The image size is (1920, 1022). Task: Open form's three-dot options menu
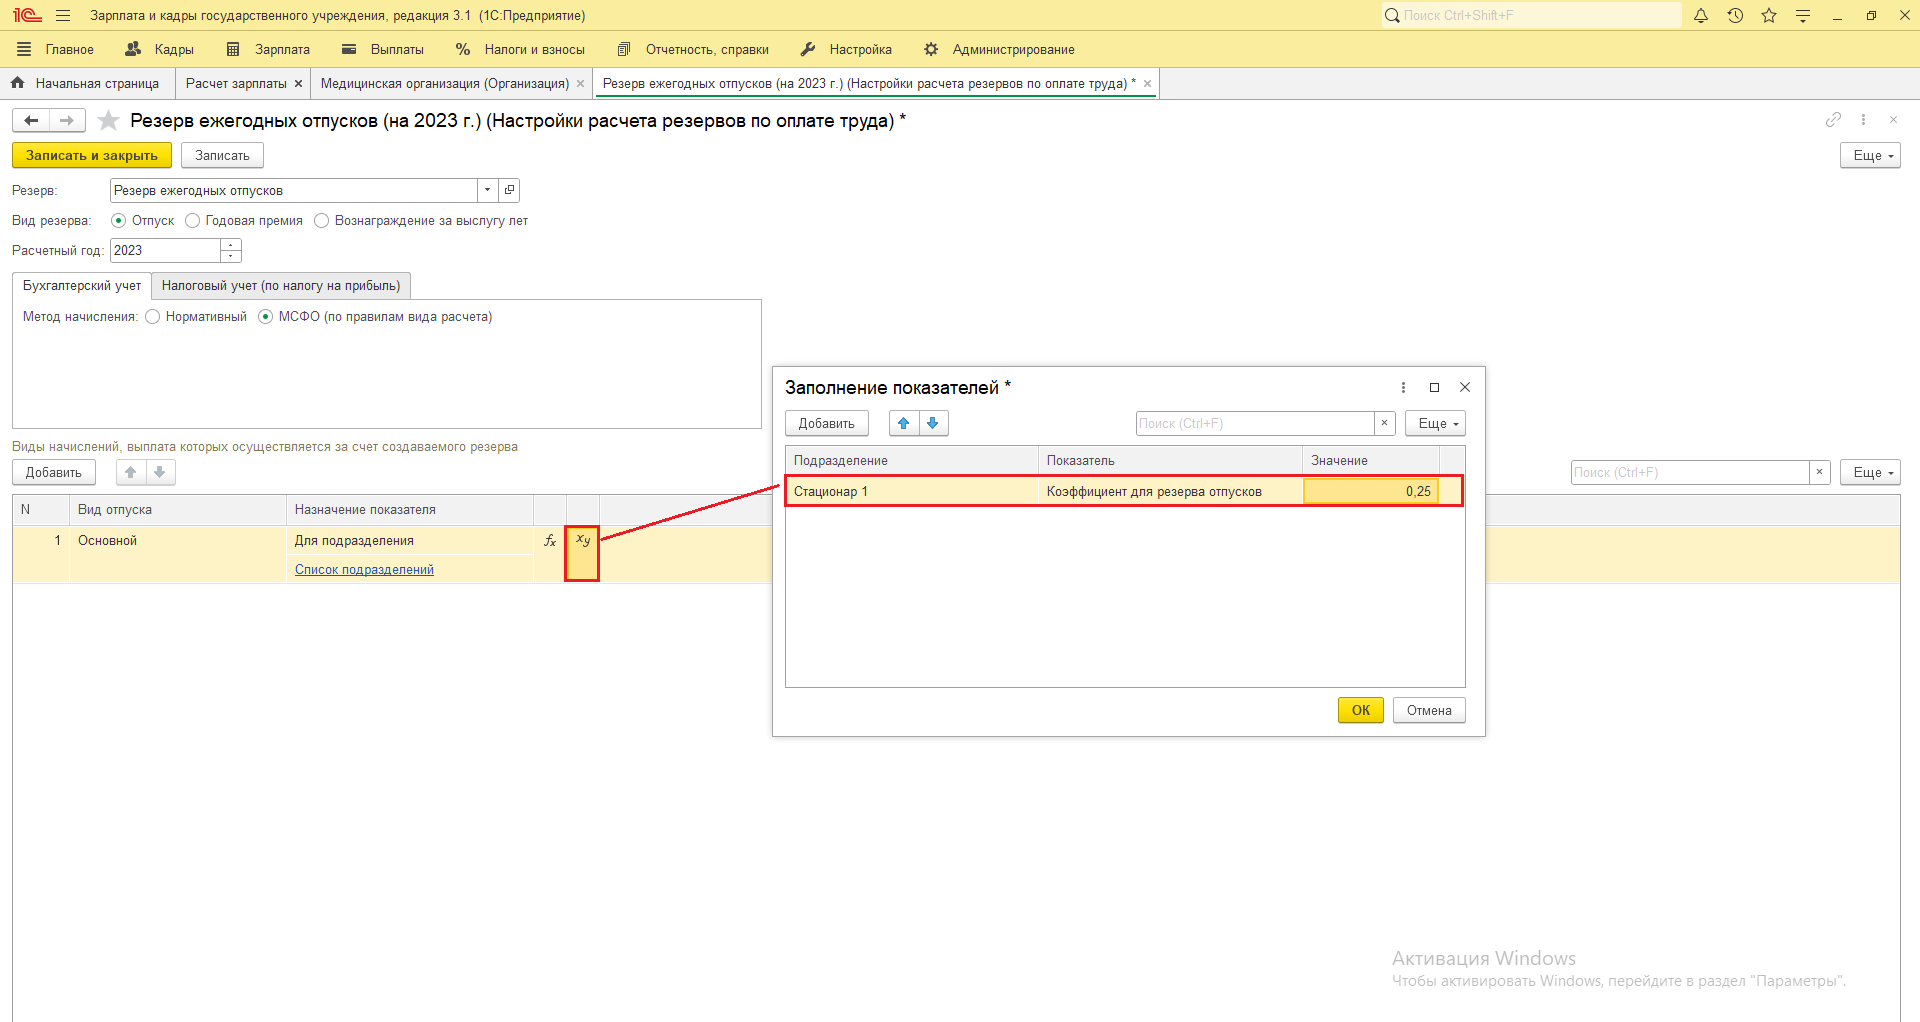point(1863,120)
